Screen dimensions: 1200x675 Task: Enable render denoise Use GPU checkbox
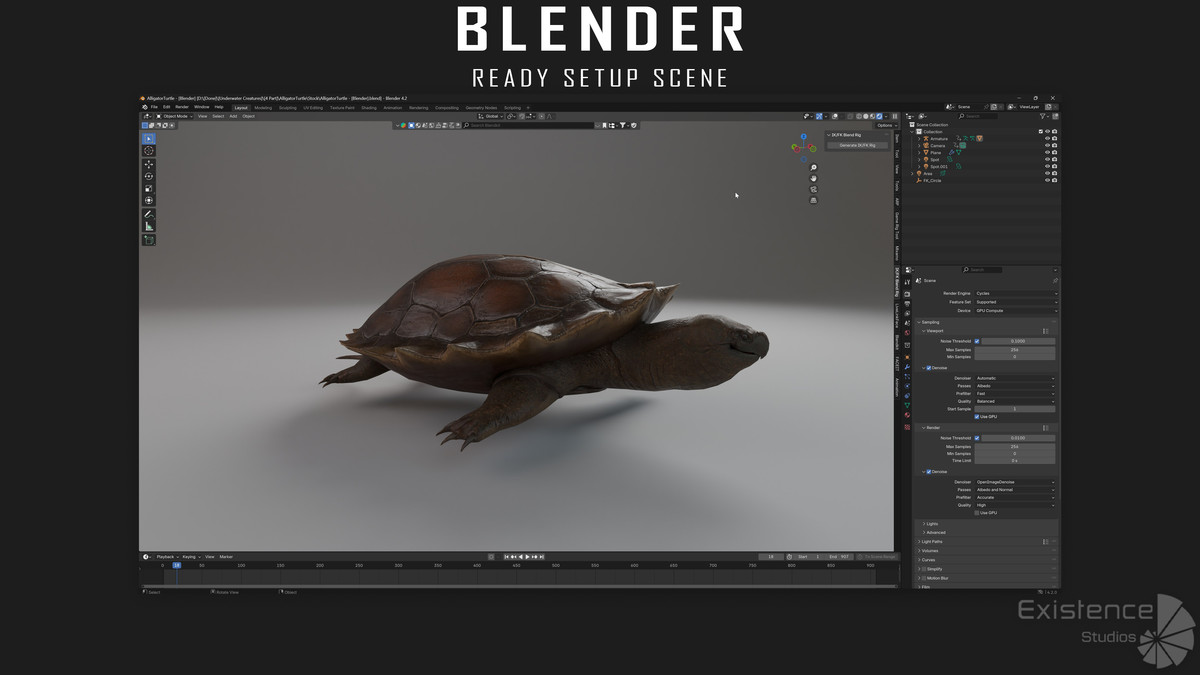click(x=977, y=513)
